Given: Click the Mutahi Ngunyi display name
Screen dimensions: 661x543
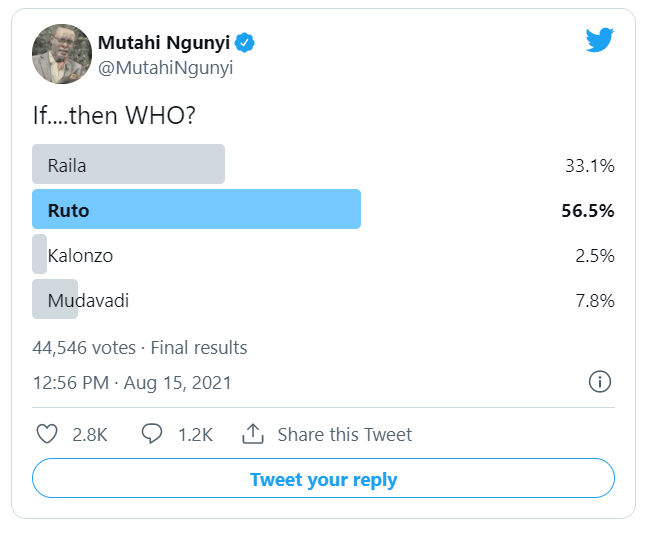Looking at the screenshot, I should point(164,43).
